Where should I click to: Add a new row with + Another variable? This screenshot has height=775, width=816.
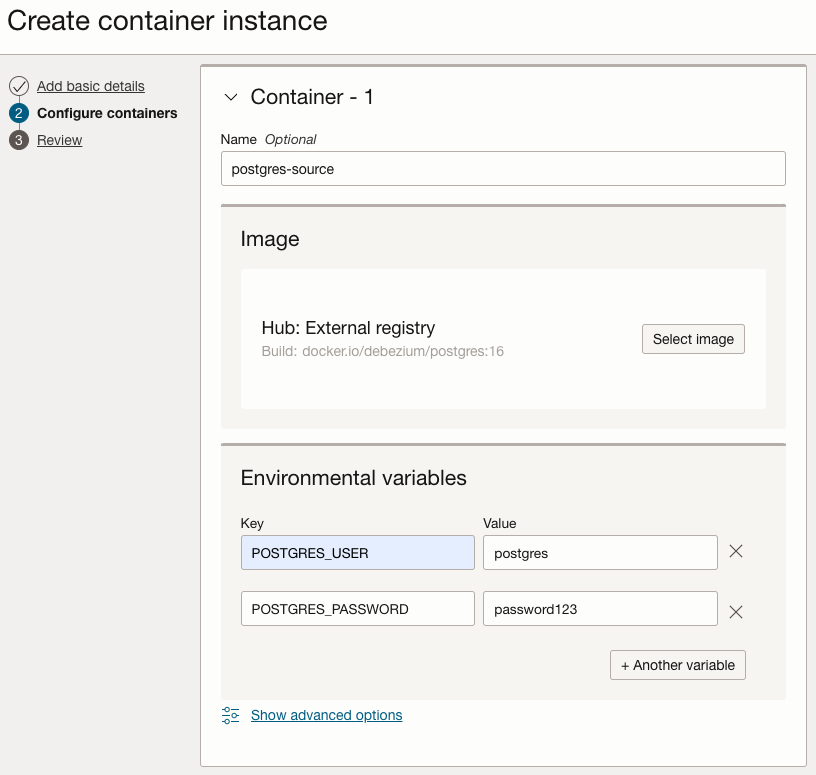coord(677,665)
